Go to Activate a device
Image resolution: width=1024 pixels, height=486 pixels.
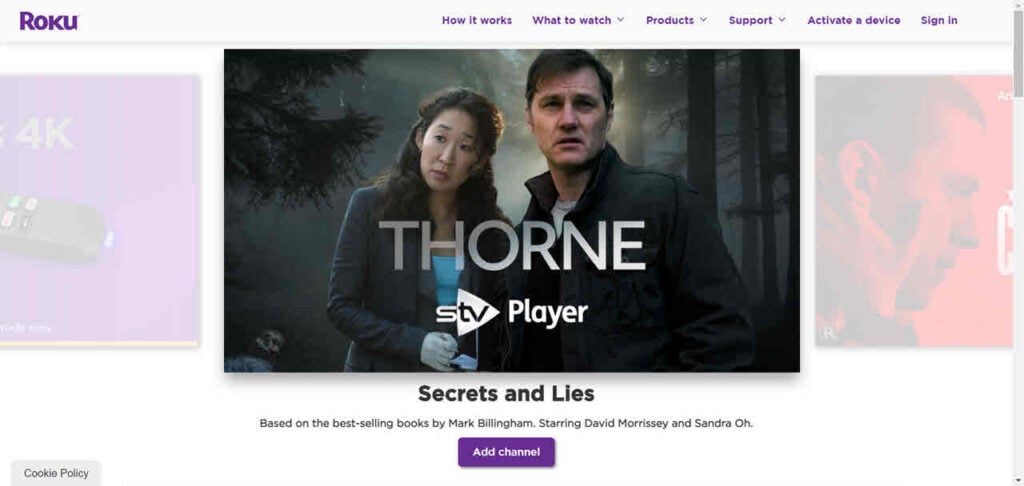click(854, 20)
